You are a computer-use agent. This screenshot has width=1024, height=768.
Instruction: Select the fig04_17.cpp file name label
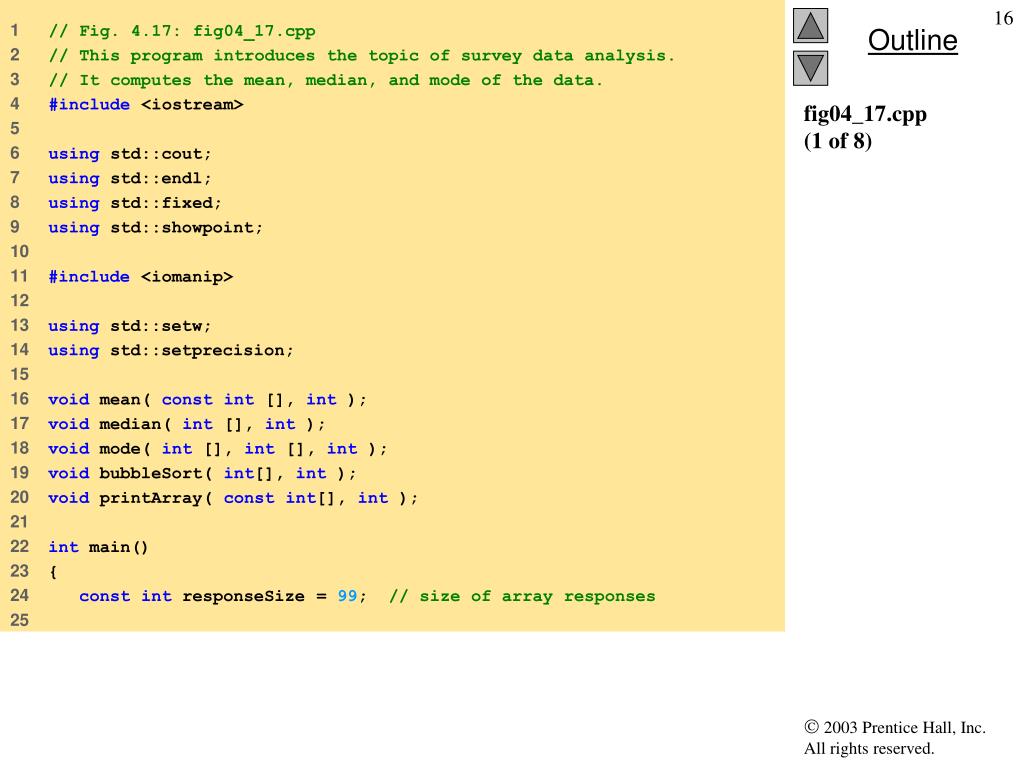point(865,114)
